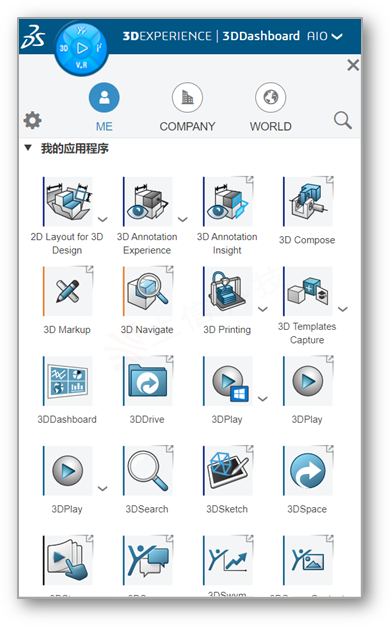Expand chevron next to 3D Printing
This screenshot has height=627, width=391.
click(263, 309)
